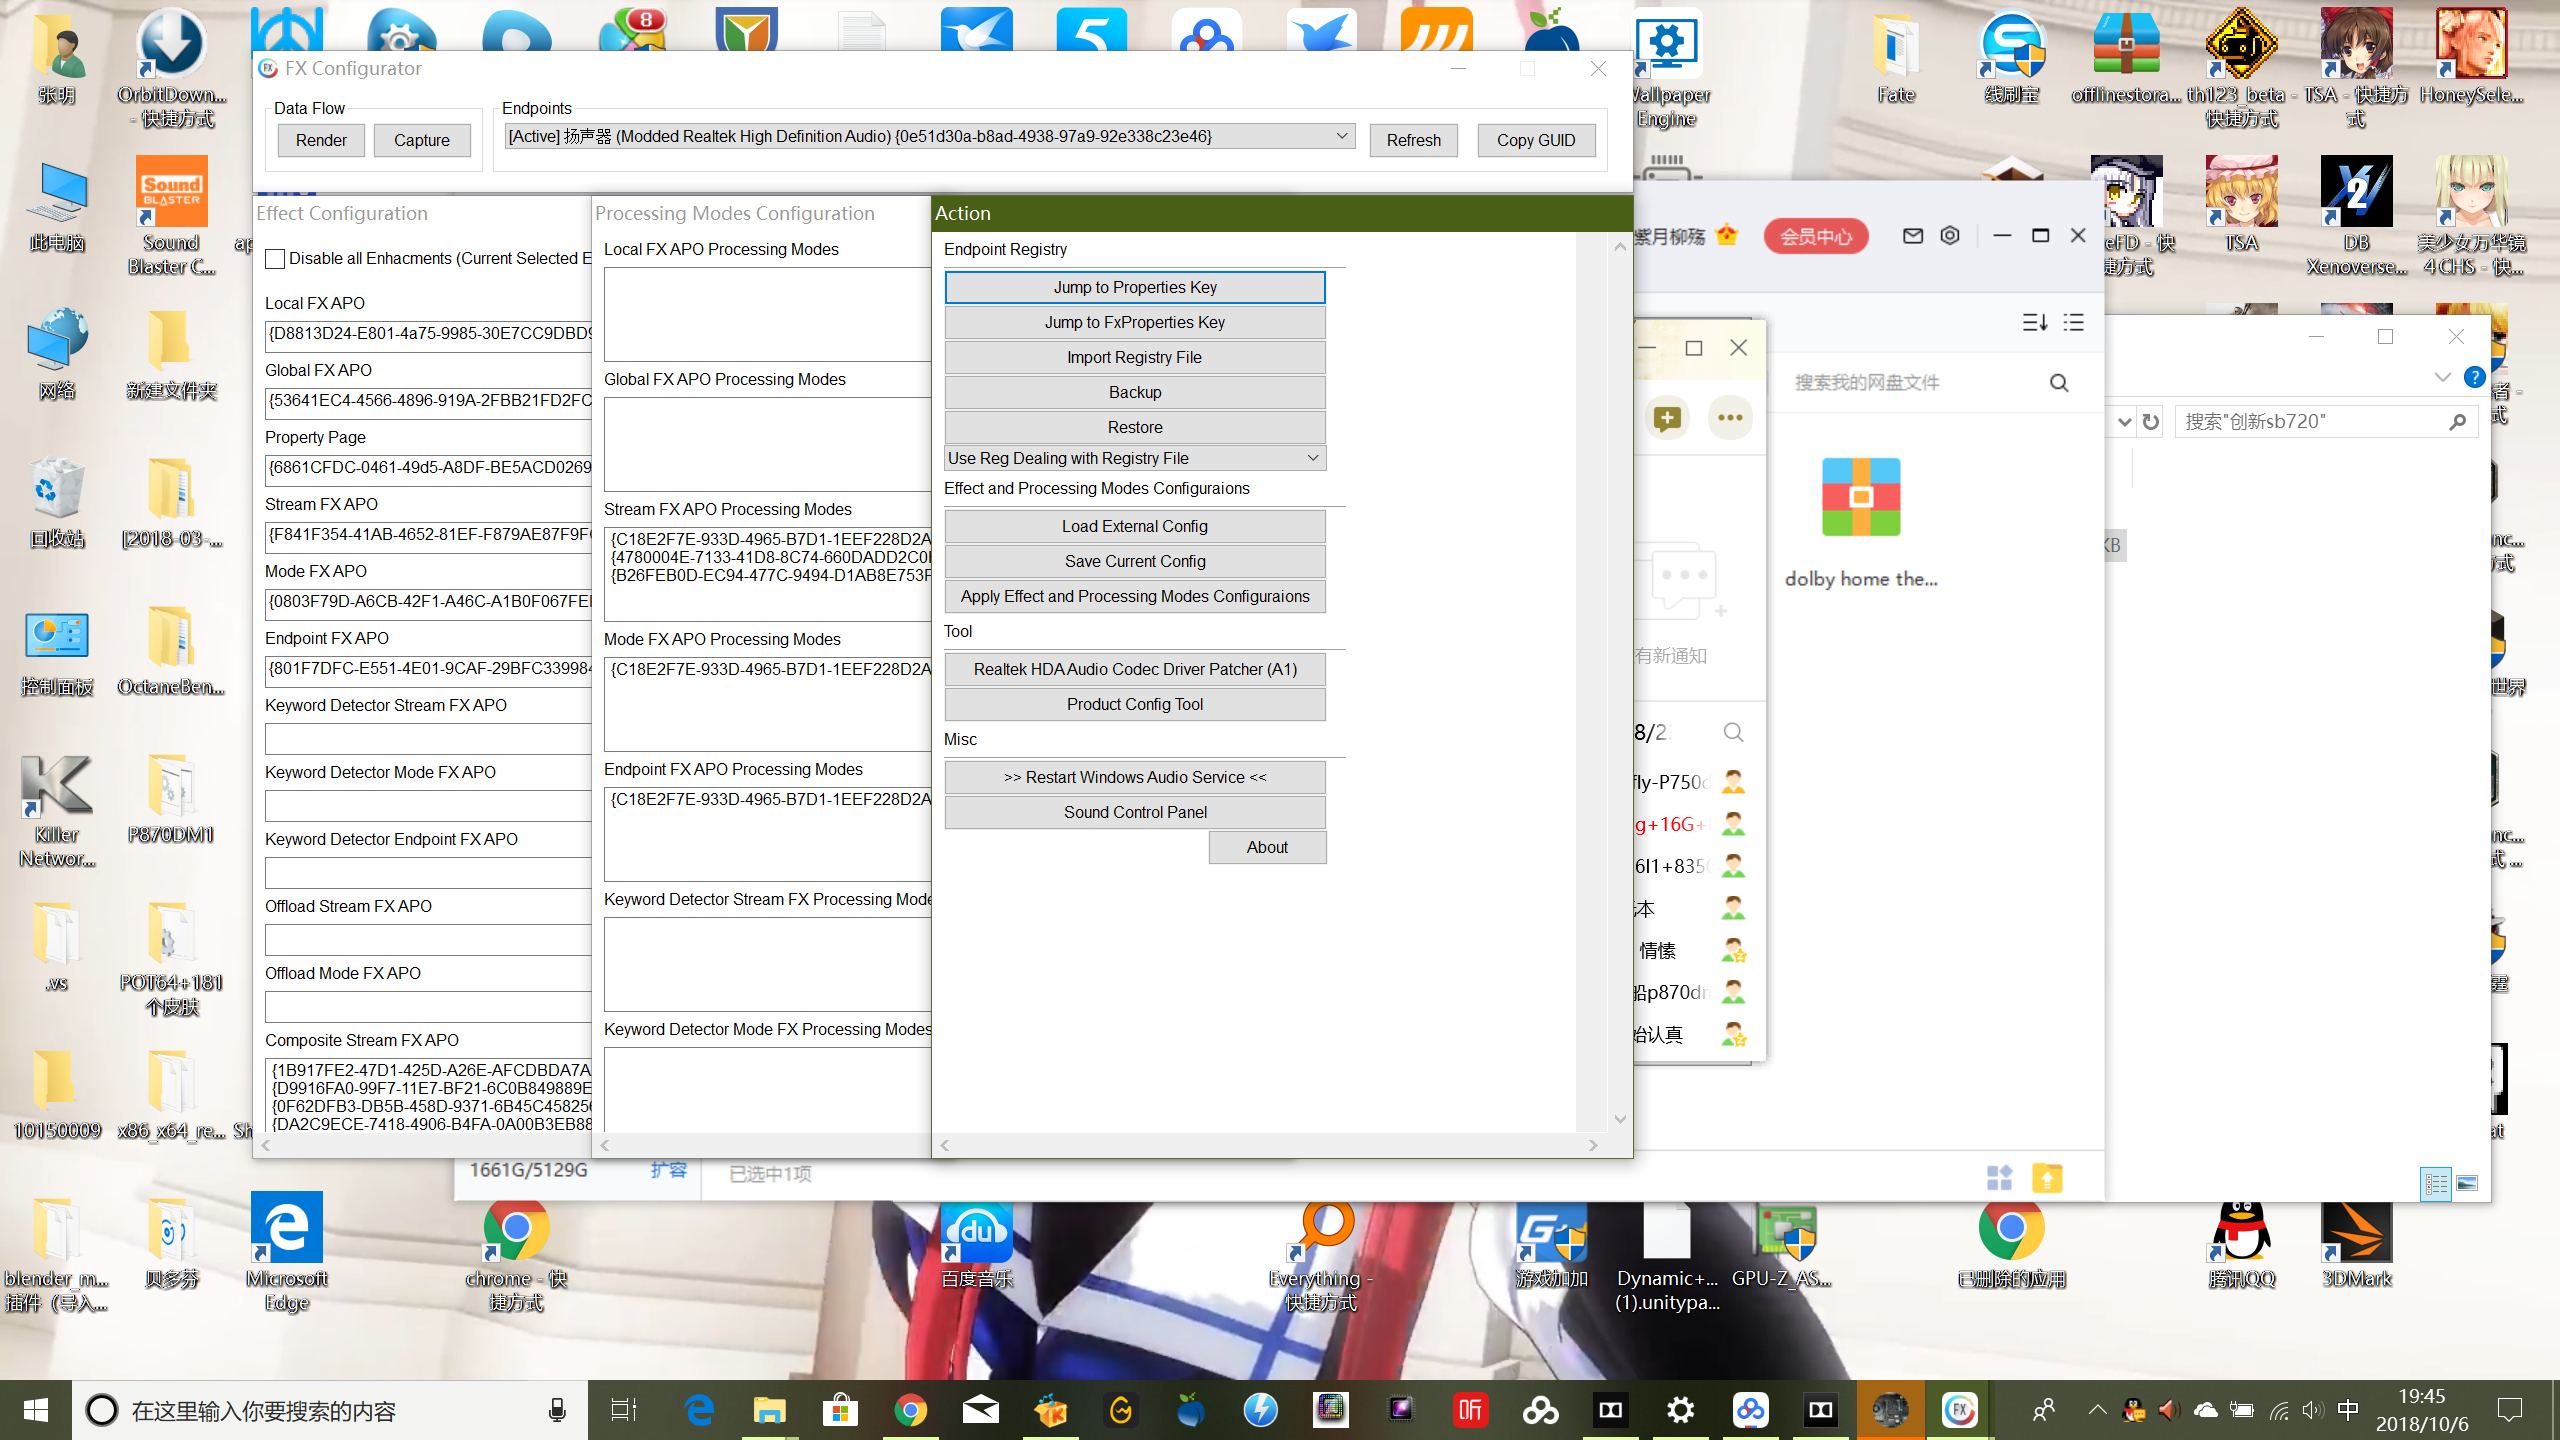2560x1440 pixels.
Task: Expand the sort order menu icon
Action: click(x=2034, y=322)
